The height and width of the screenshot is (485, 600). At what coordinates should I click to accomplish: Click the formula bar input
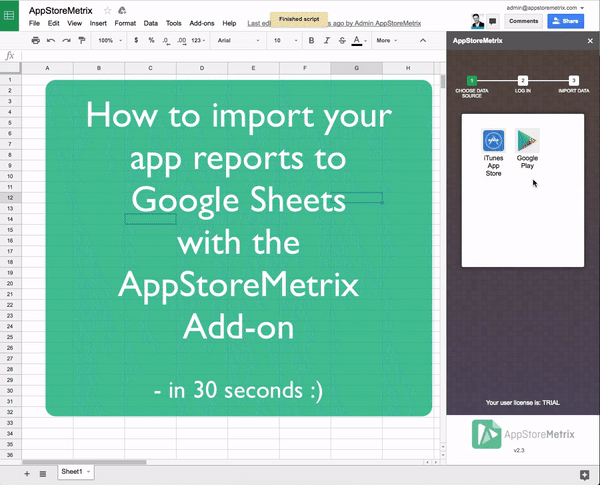(233, 56)
